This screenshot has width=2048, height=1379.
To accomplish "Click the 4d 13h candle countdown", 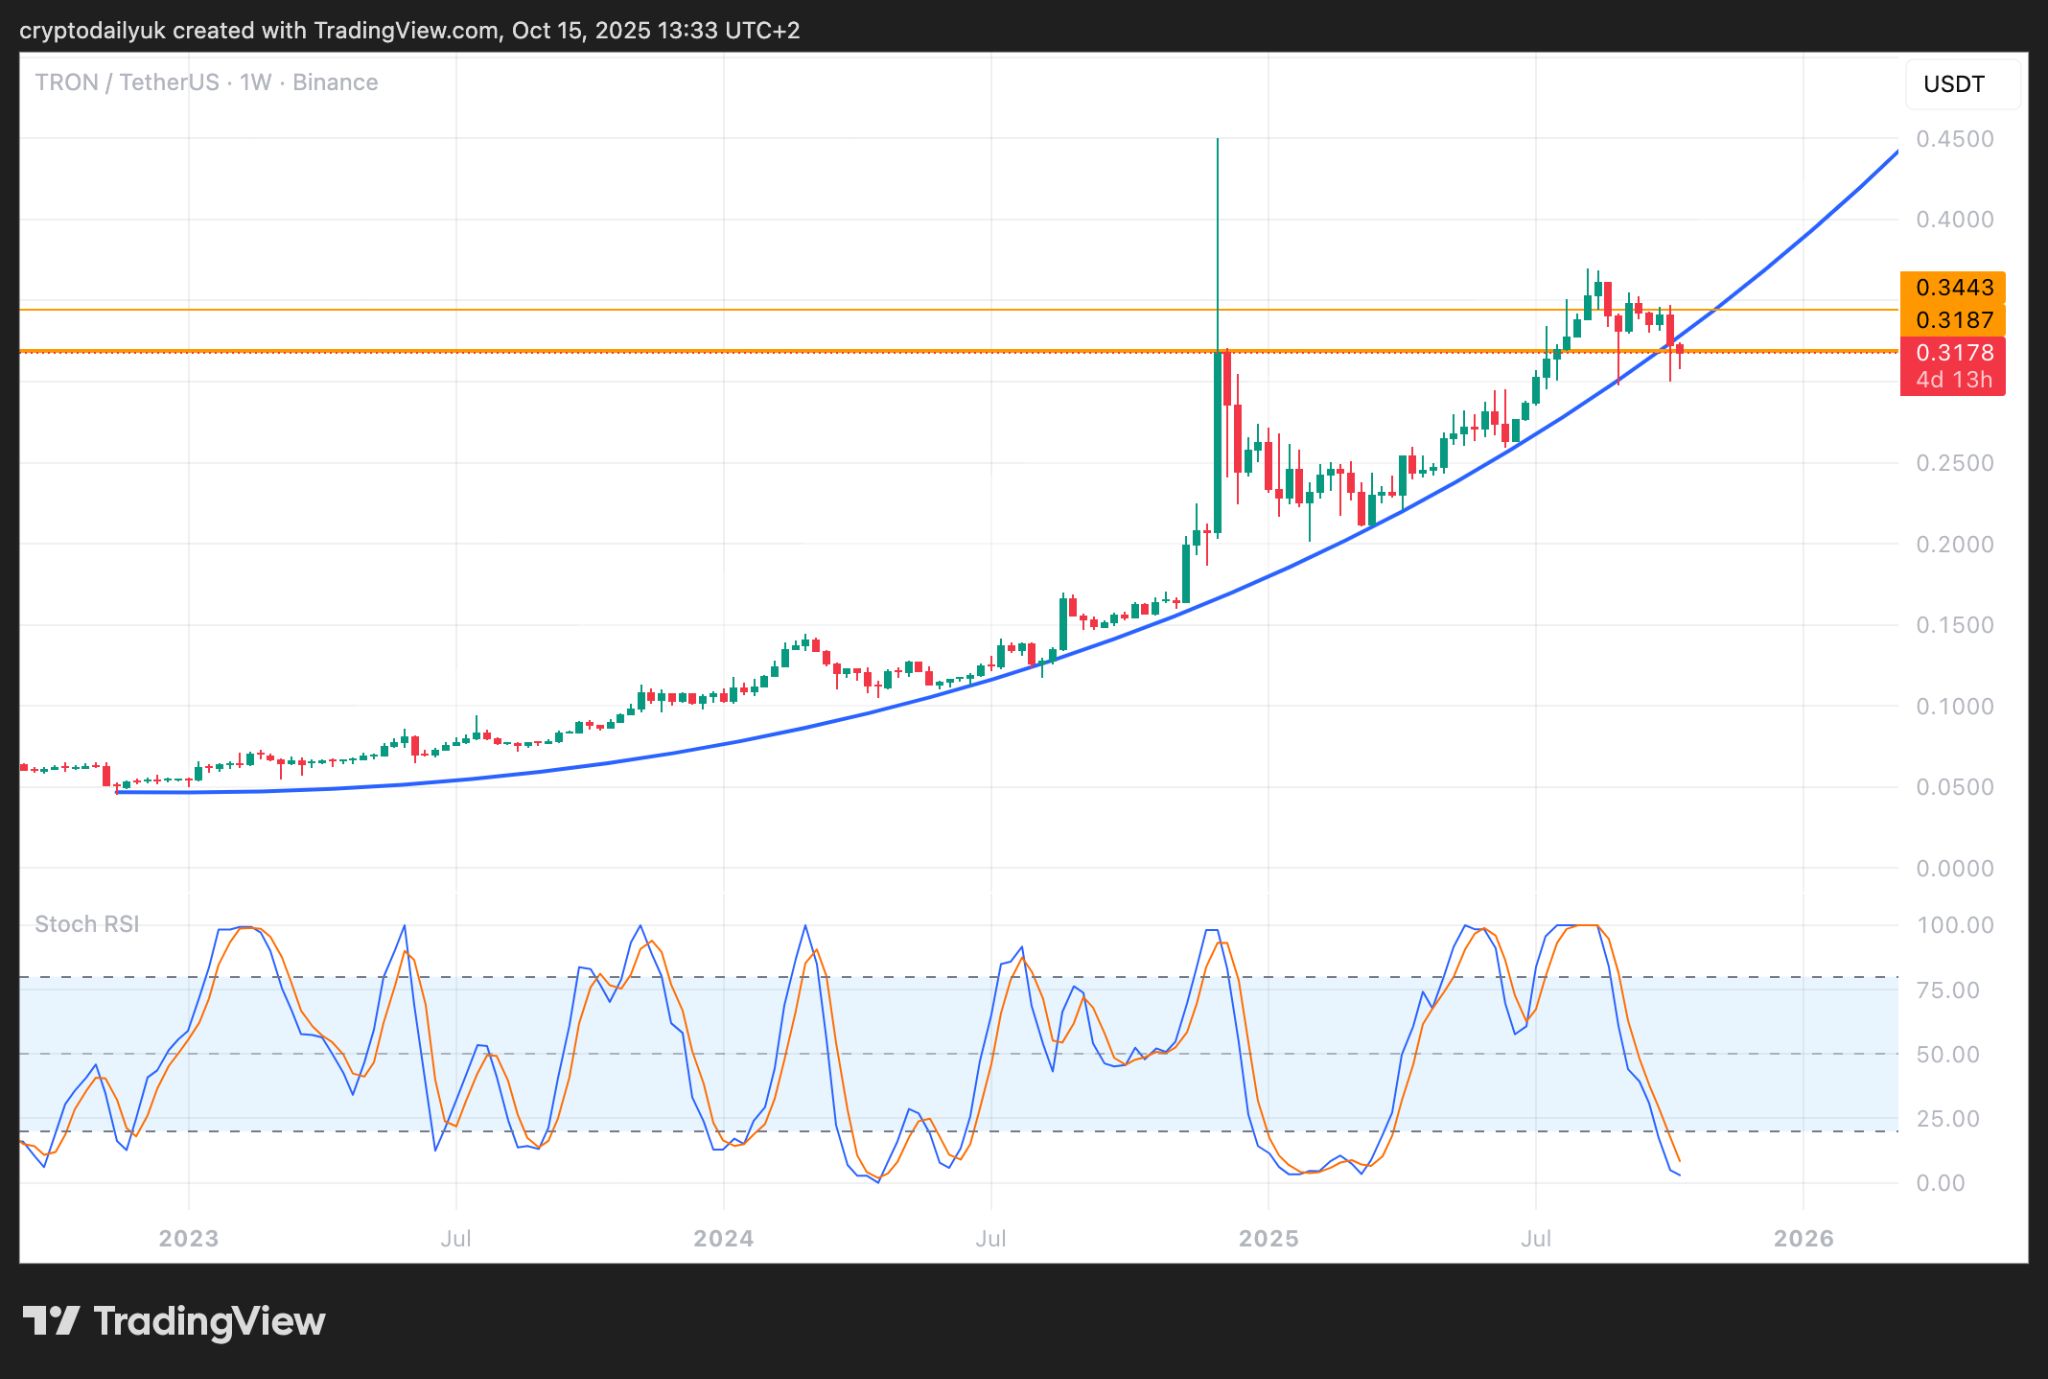I will 1953,380.
